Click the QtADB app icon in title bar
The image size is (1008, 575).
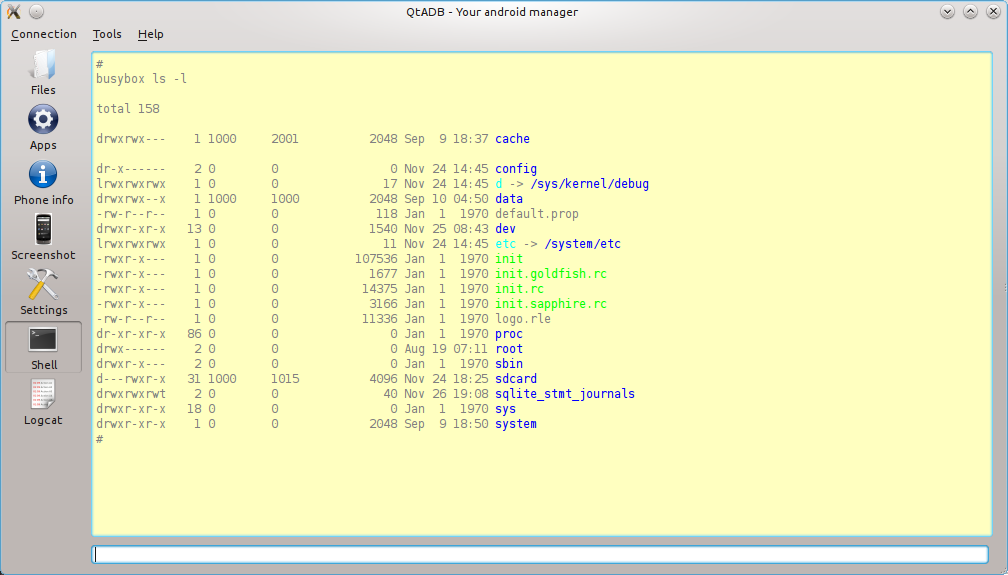[14, 12]
